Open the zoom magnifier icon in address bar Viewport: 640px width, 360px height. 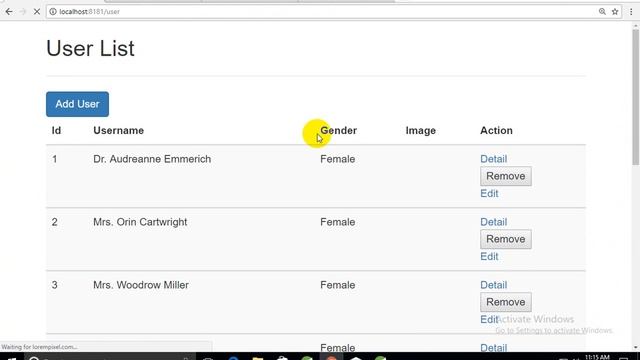point(602,12)
